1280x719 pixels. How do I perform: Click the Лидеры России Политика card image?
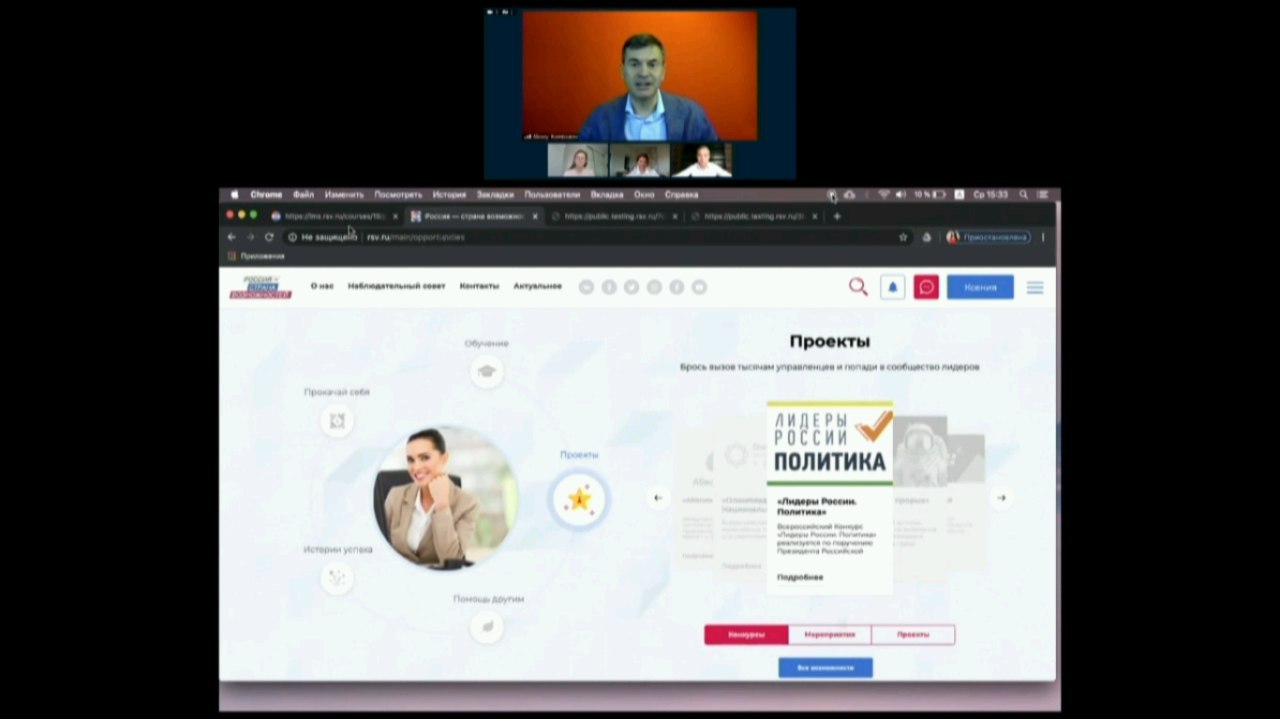pyautogui.click(x=830, y=444)
